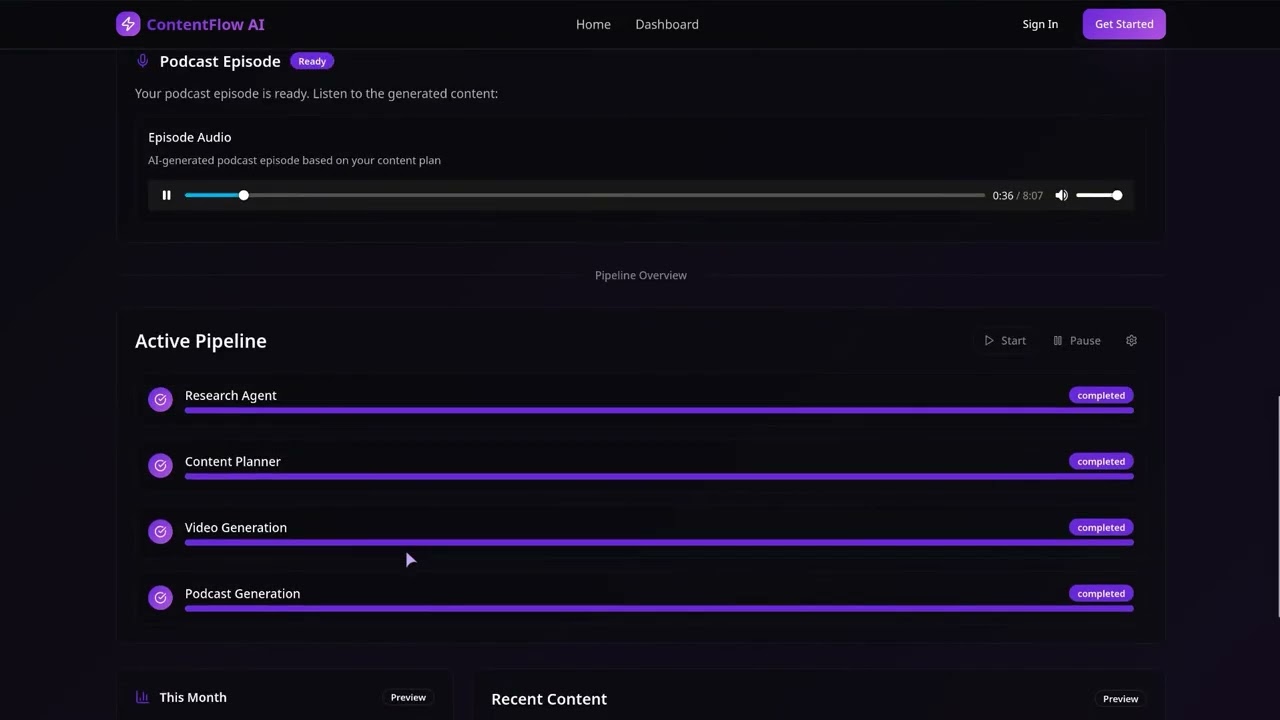Click the Ready badge on Podcast Episode
The width and height of the screenshot is (1280, 720).
(312, 61)
